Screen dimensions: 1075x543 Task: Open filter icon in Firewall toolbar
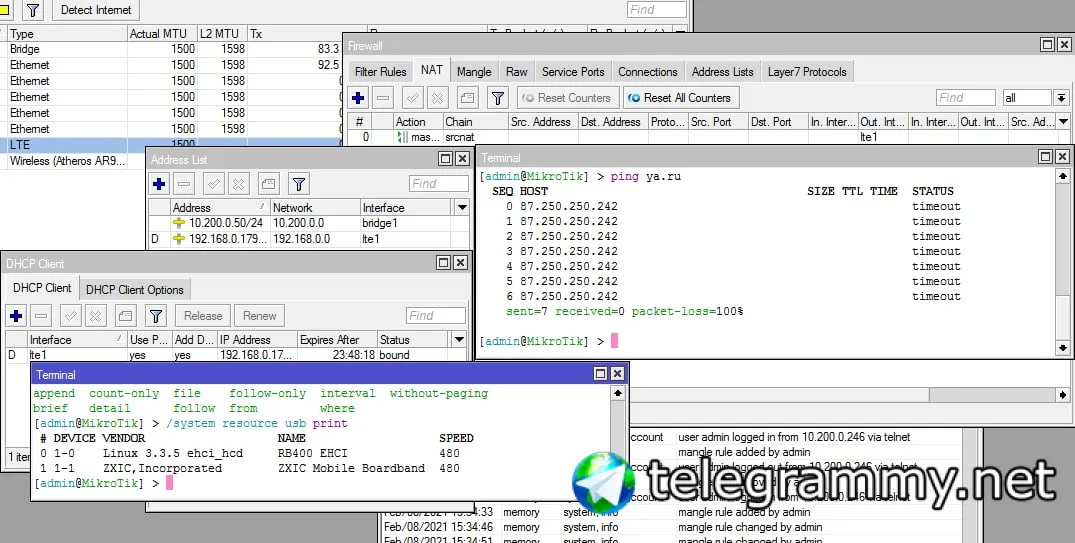[x=498, y=98]
